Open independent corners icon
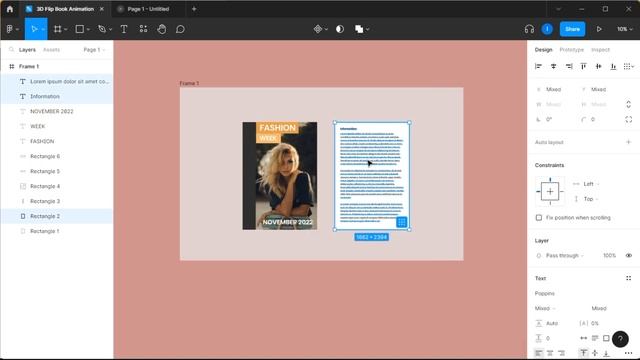Viewport: 640px width, 360px height. [x=629, y=119]
